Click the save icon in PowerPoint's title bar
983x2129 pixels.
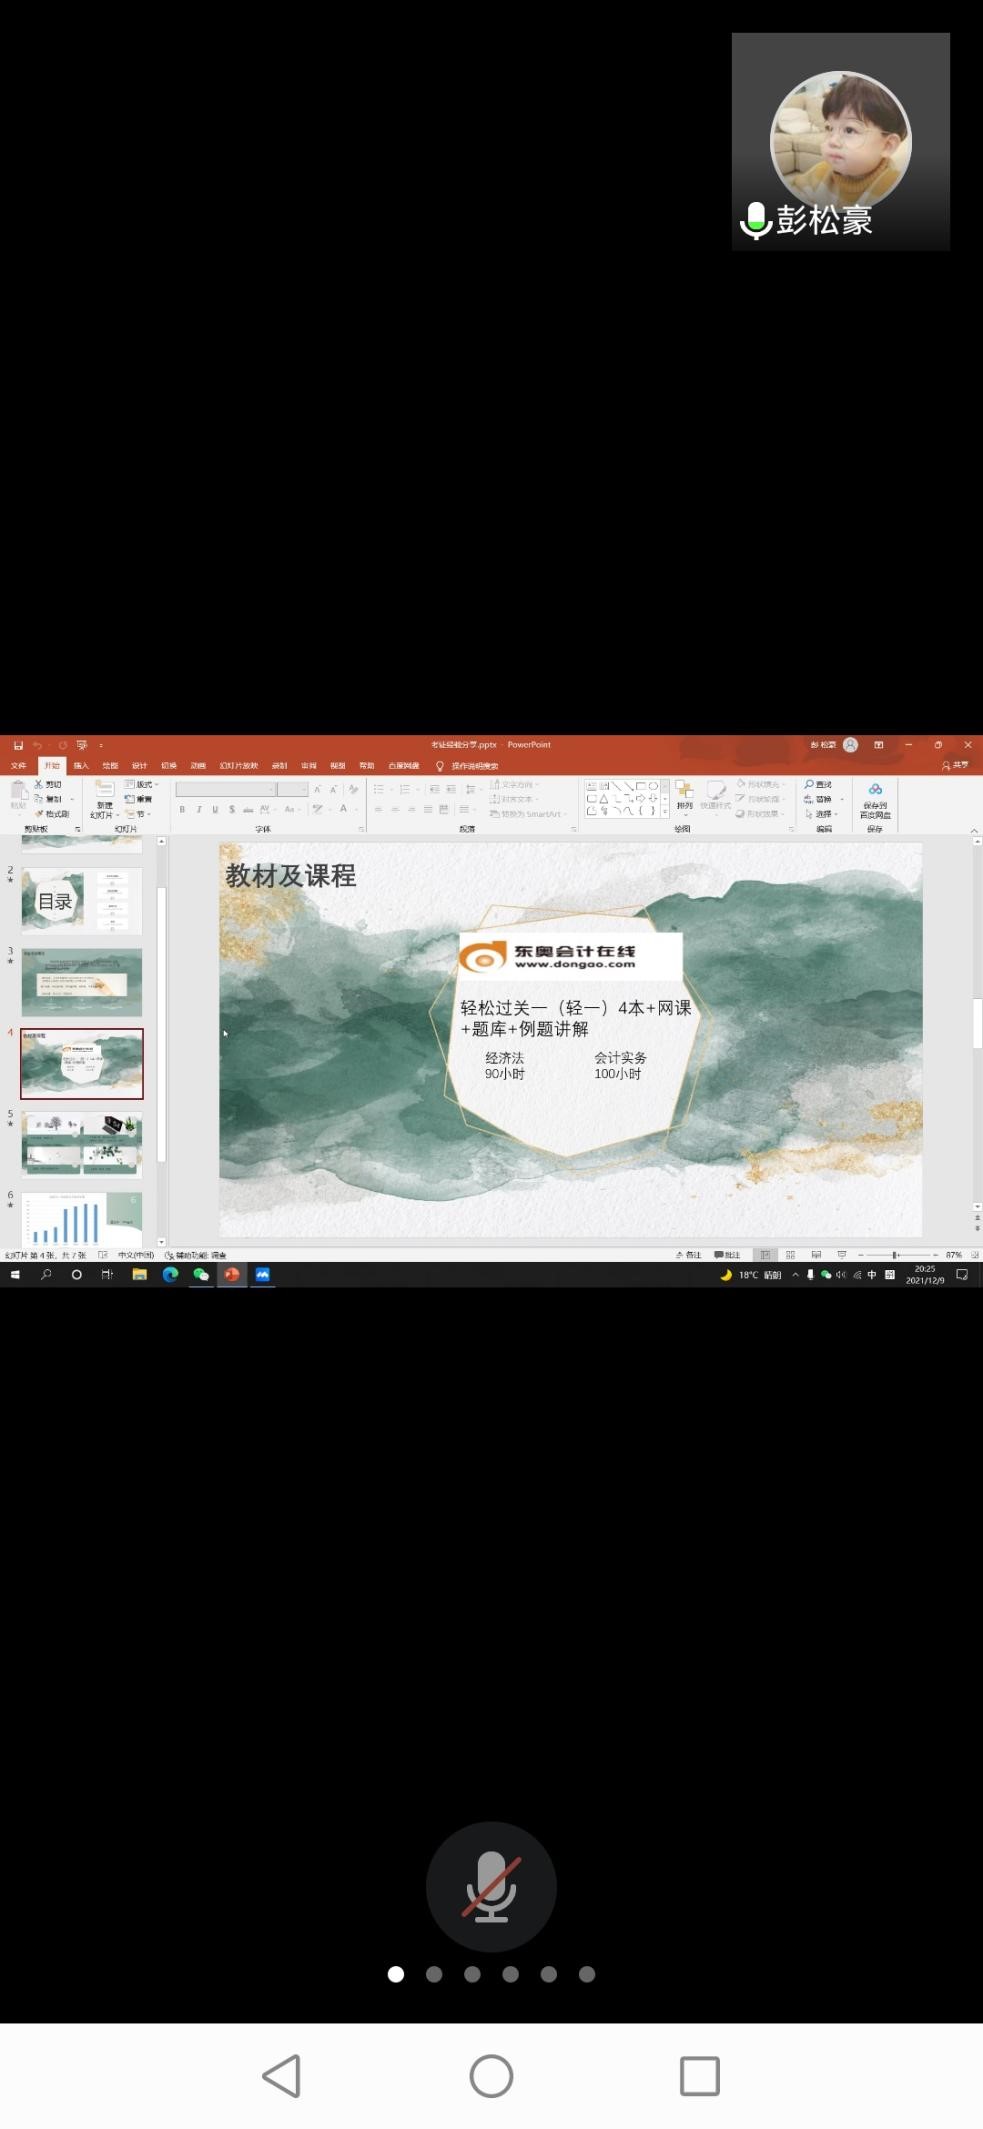(18, 745)
